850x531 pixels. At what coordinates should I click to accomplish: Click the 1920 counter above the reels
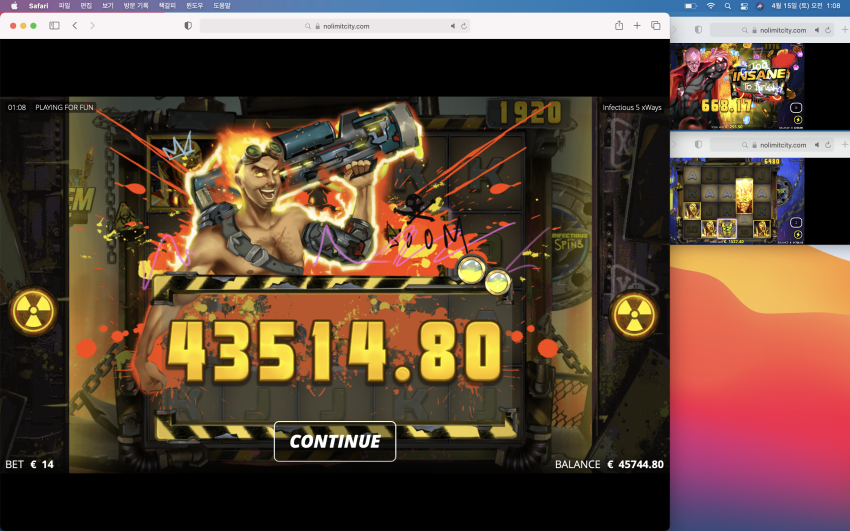click(x=529, y=113)
